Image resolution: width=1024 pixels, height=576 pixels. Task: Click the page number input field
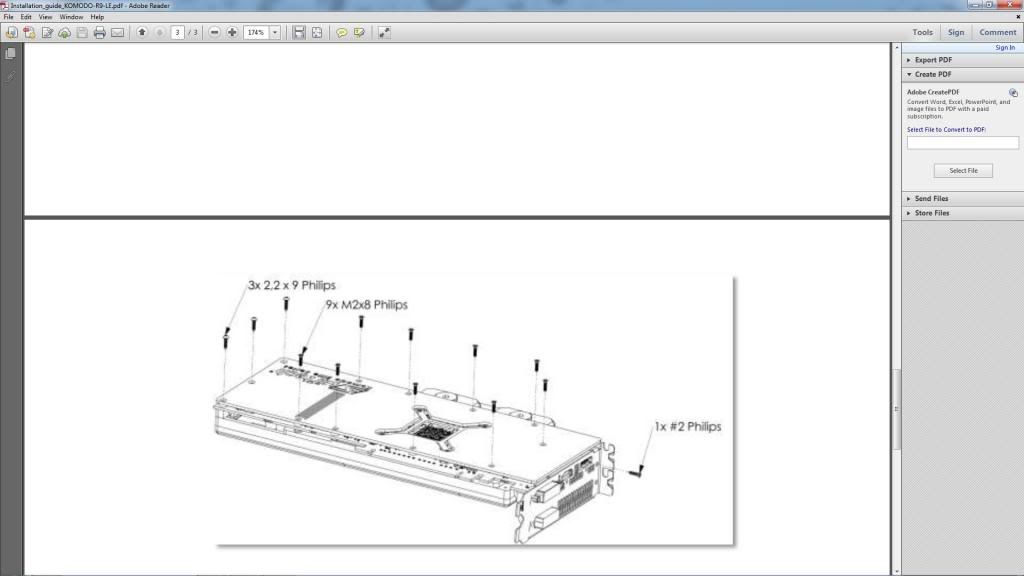(178, 33)
